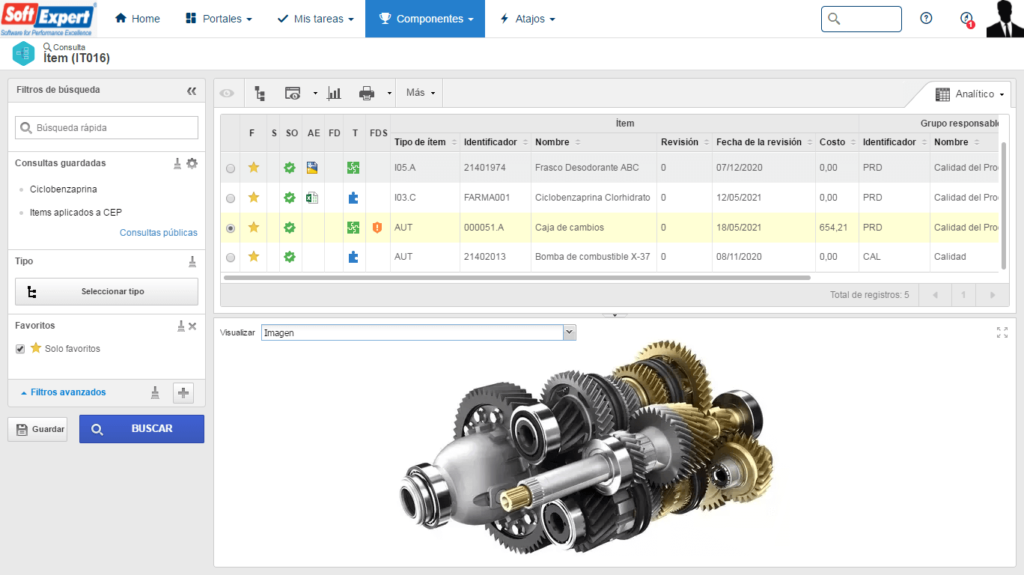The image size is (1024, 575).
Task: Open the saved queries settings gear
Action: coord(191,163)
